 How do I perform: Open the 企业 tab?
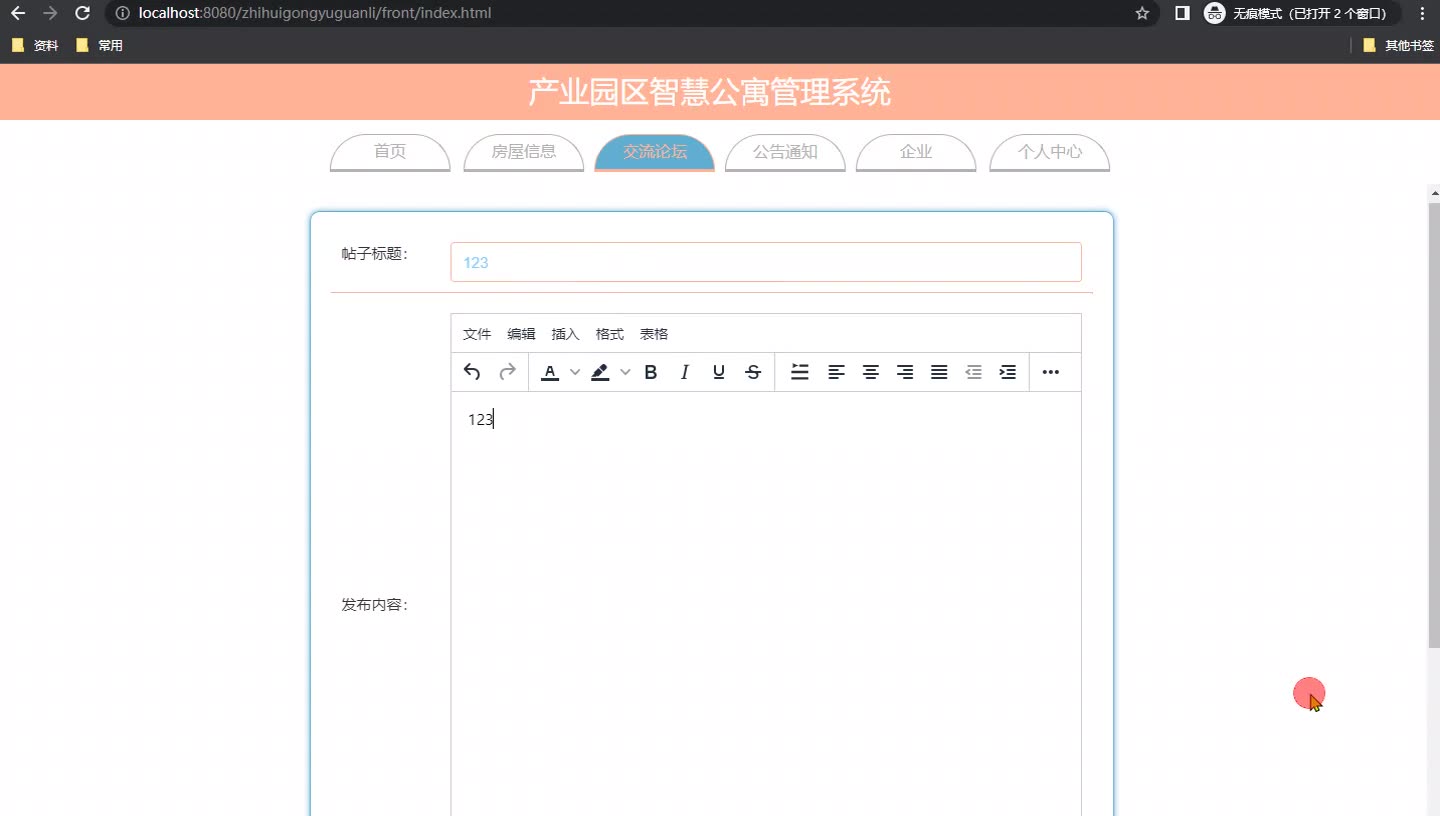pyautogui.click(x=916, y=152)
